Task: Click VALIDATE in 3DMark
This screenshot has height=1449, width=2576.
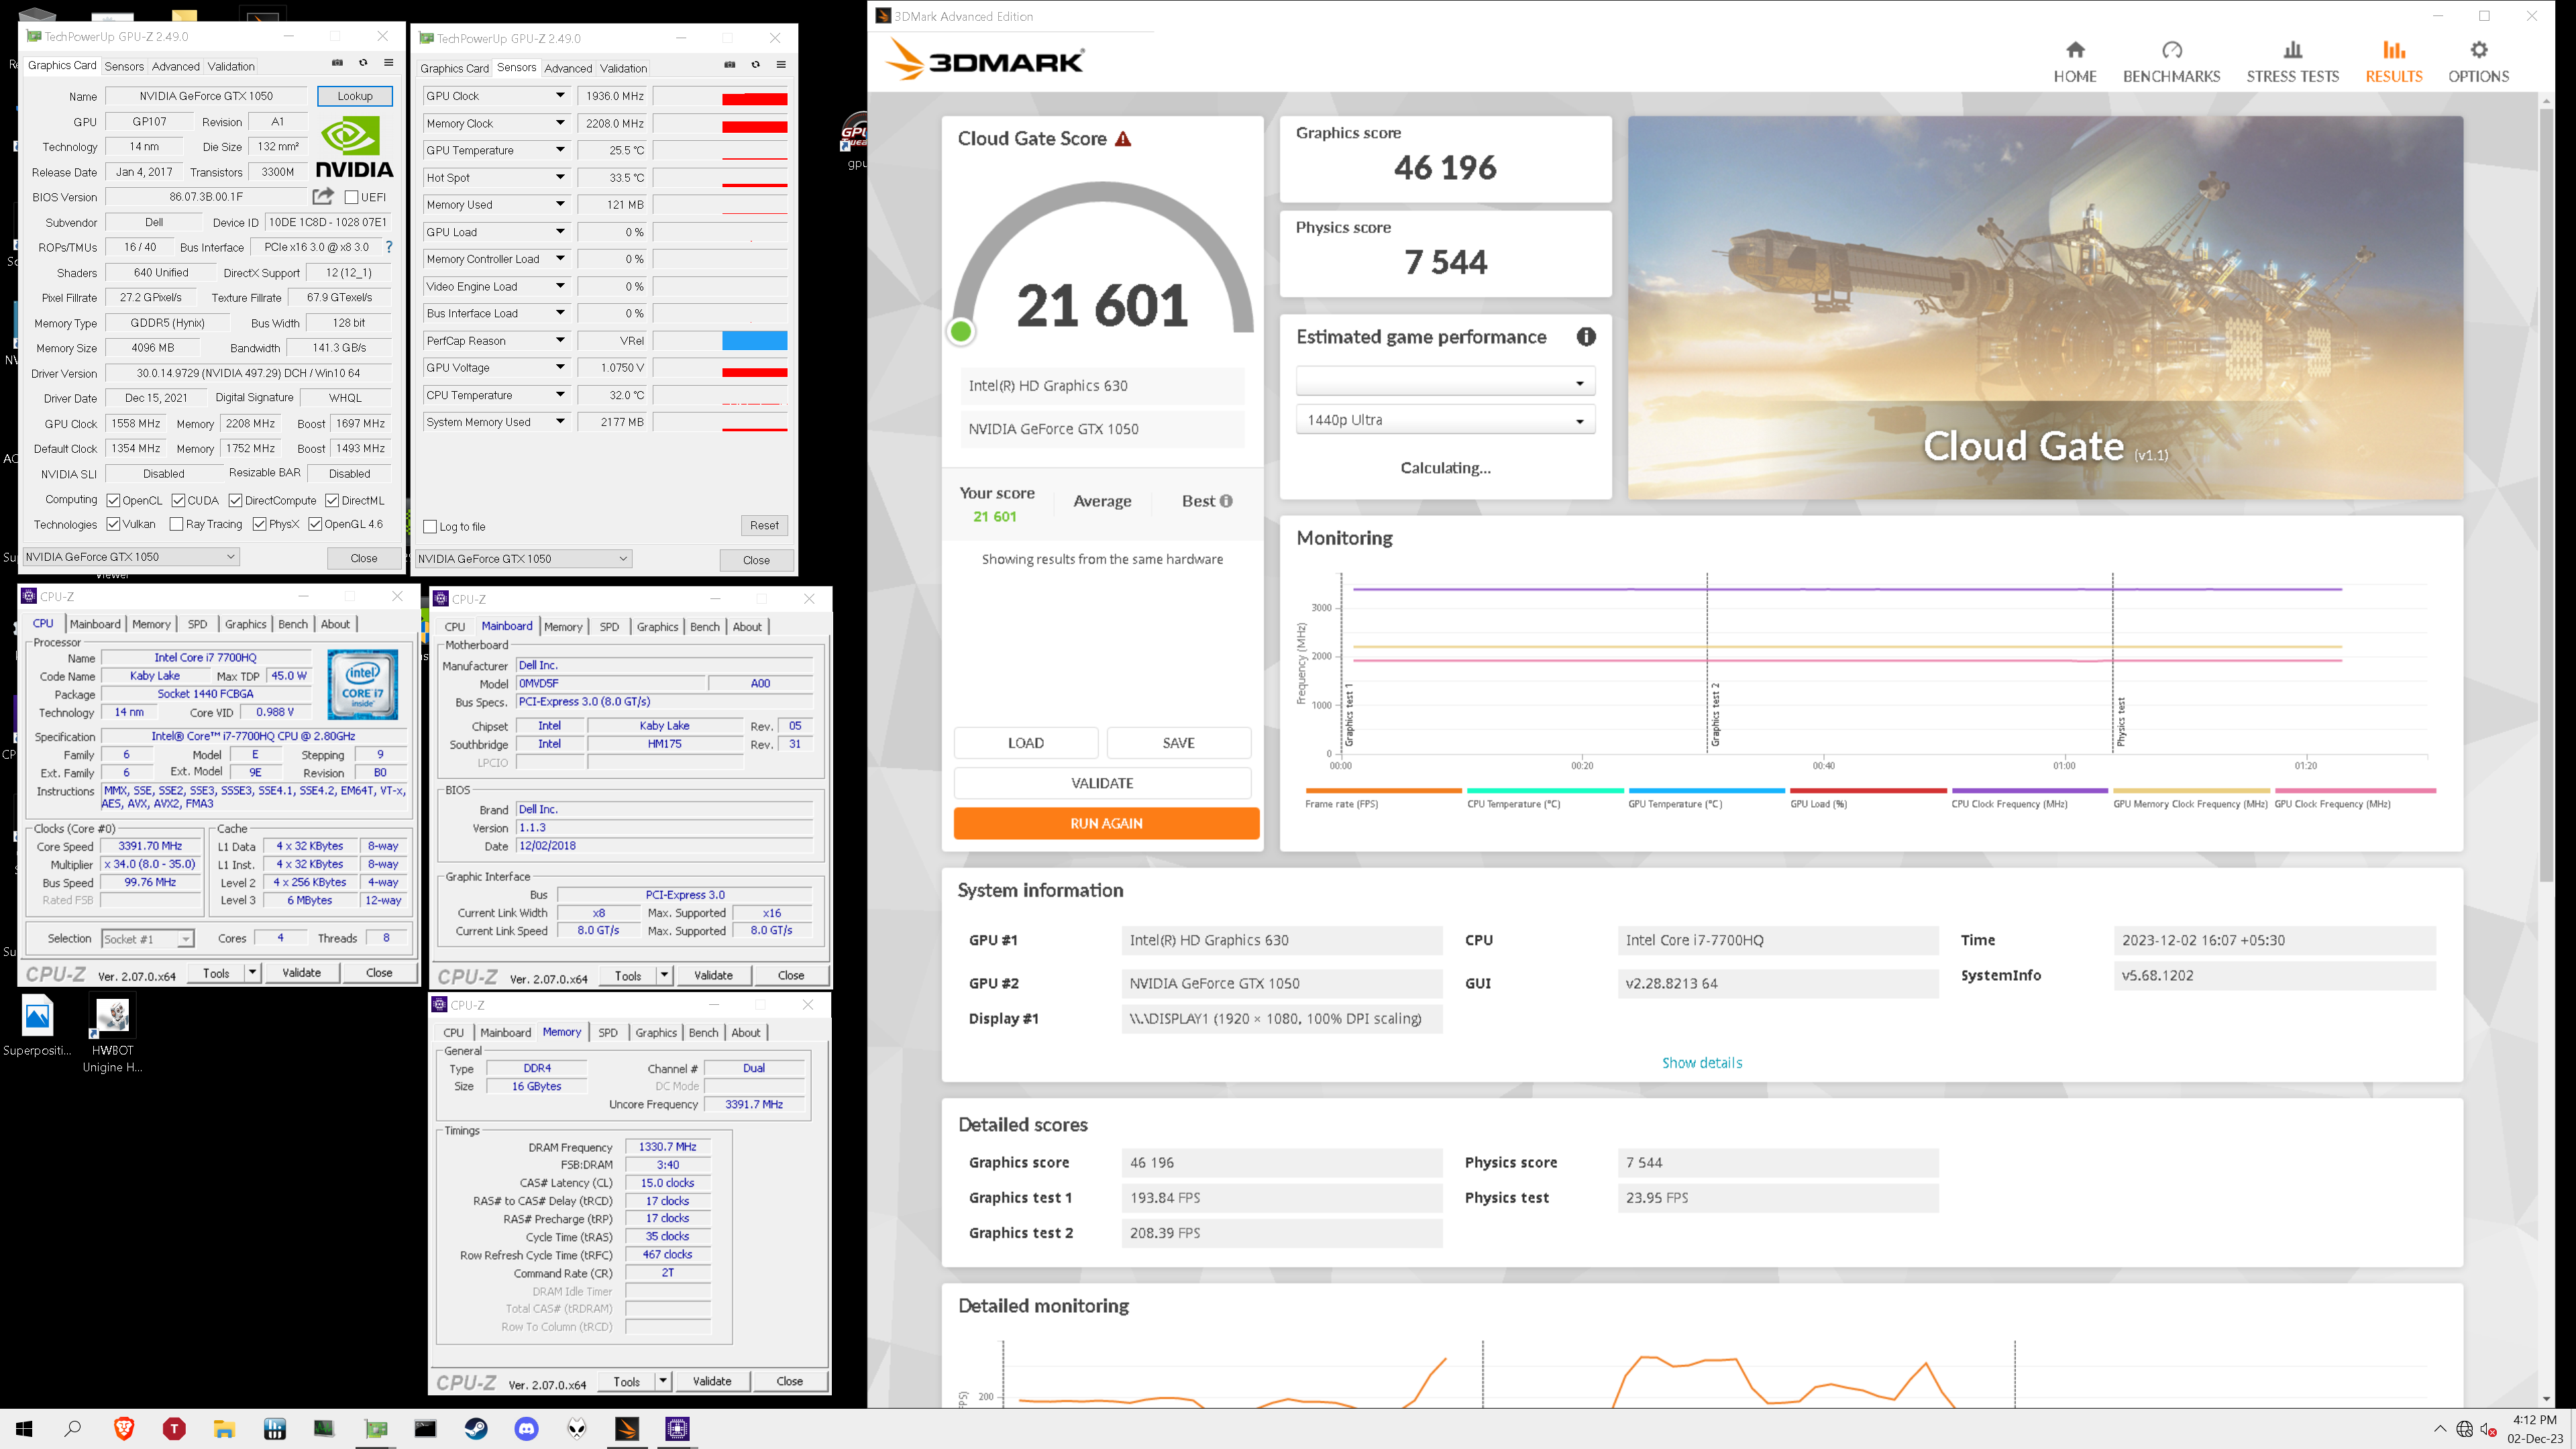Action: tap(1102, 783)
